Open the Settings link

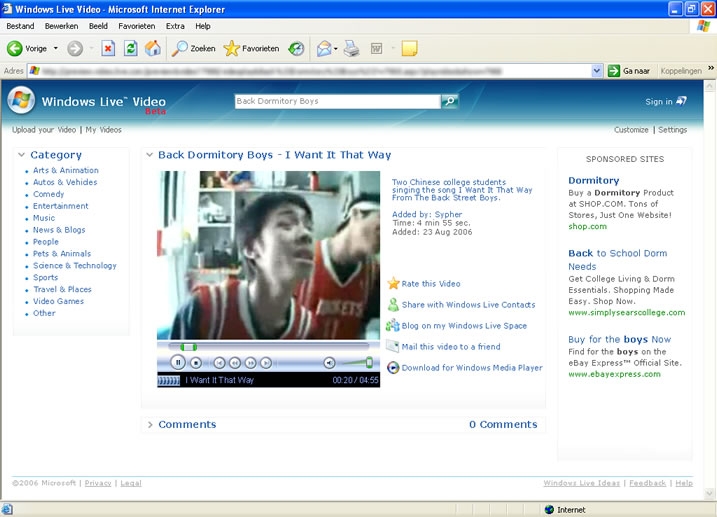pyautogui.click(x=672, y=130)
